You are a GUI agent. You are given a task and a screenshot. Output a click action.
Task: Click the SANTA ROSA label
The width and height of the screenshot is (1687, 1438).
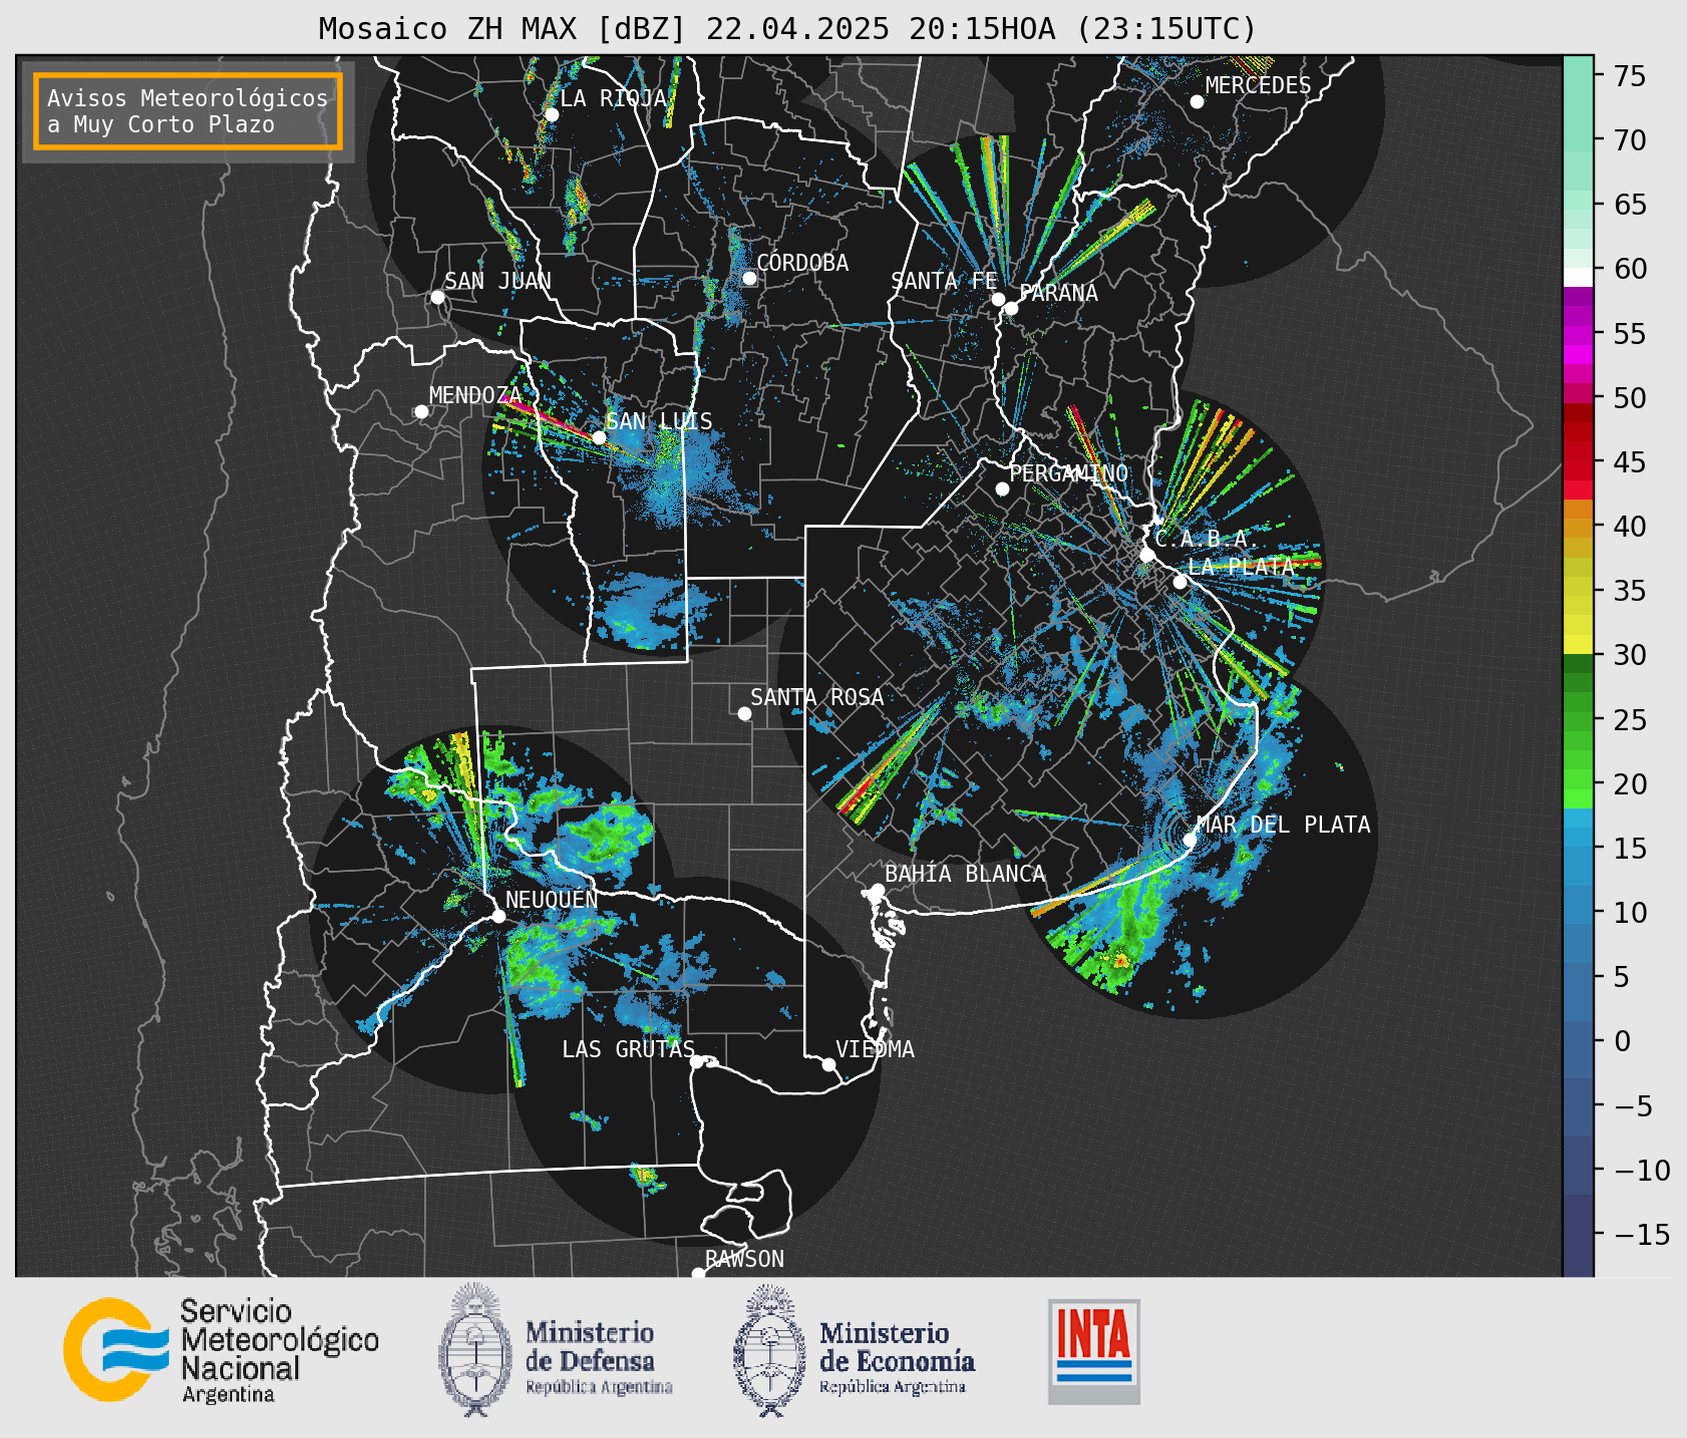click(x=817, y=697)
